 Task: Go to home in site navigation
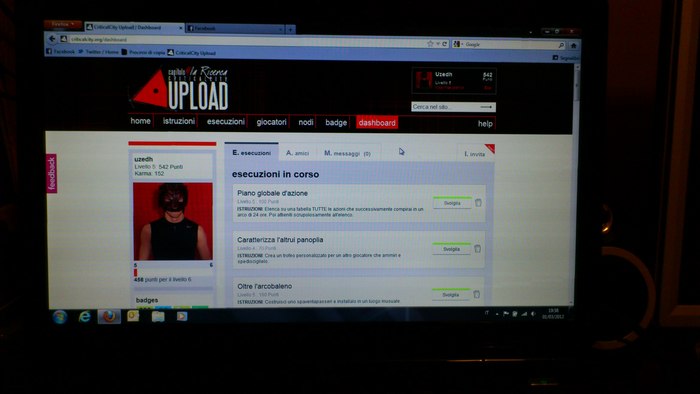(x=140, y=121)
